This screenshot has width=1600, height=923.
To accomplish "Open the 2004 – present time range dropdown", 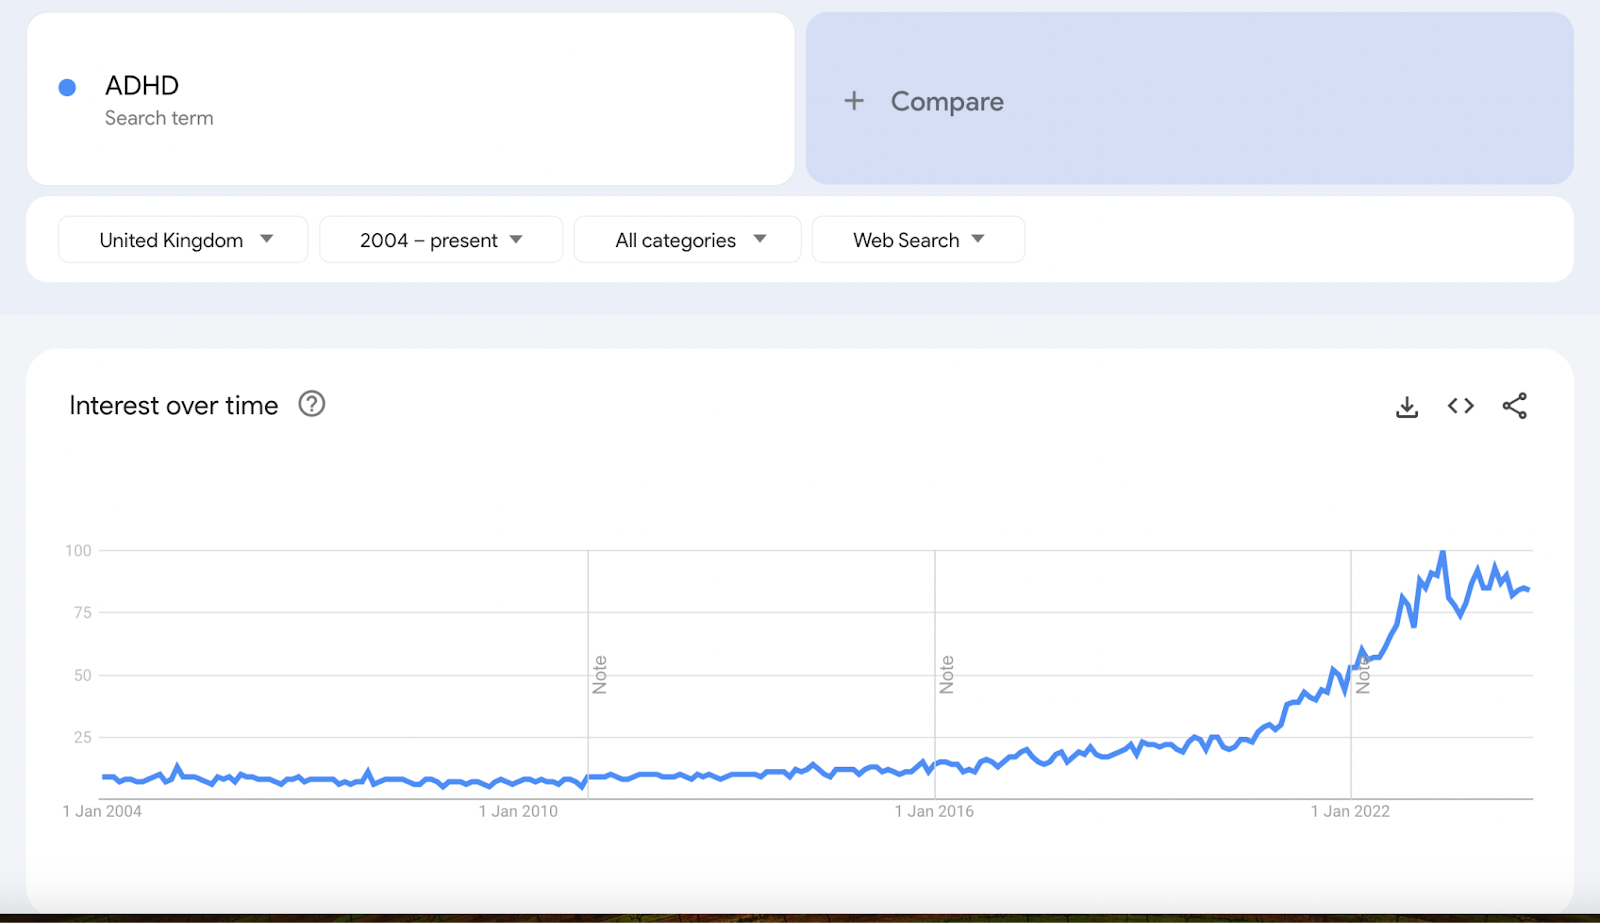I will pos(440,239).
